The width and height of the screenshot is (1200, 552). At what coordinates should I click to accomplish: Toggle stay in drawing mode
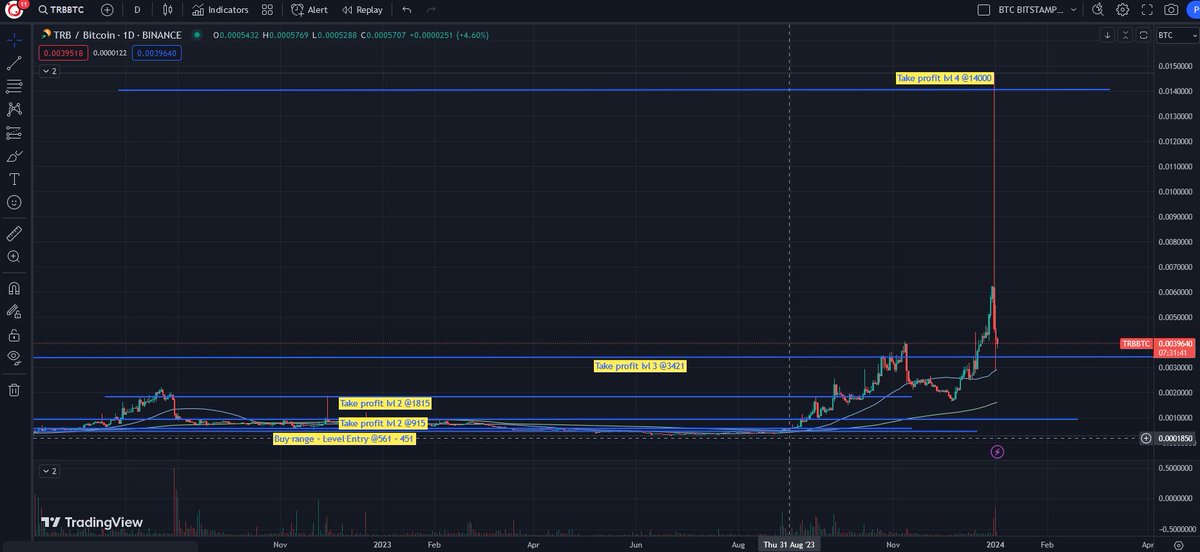coord(14,311)
